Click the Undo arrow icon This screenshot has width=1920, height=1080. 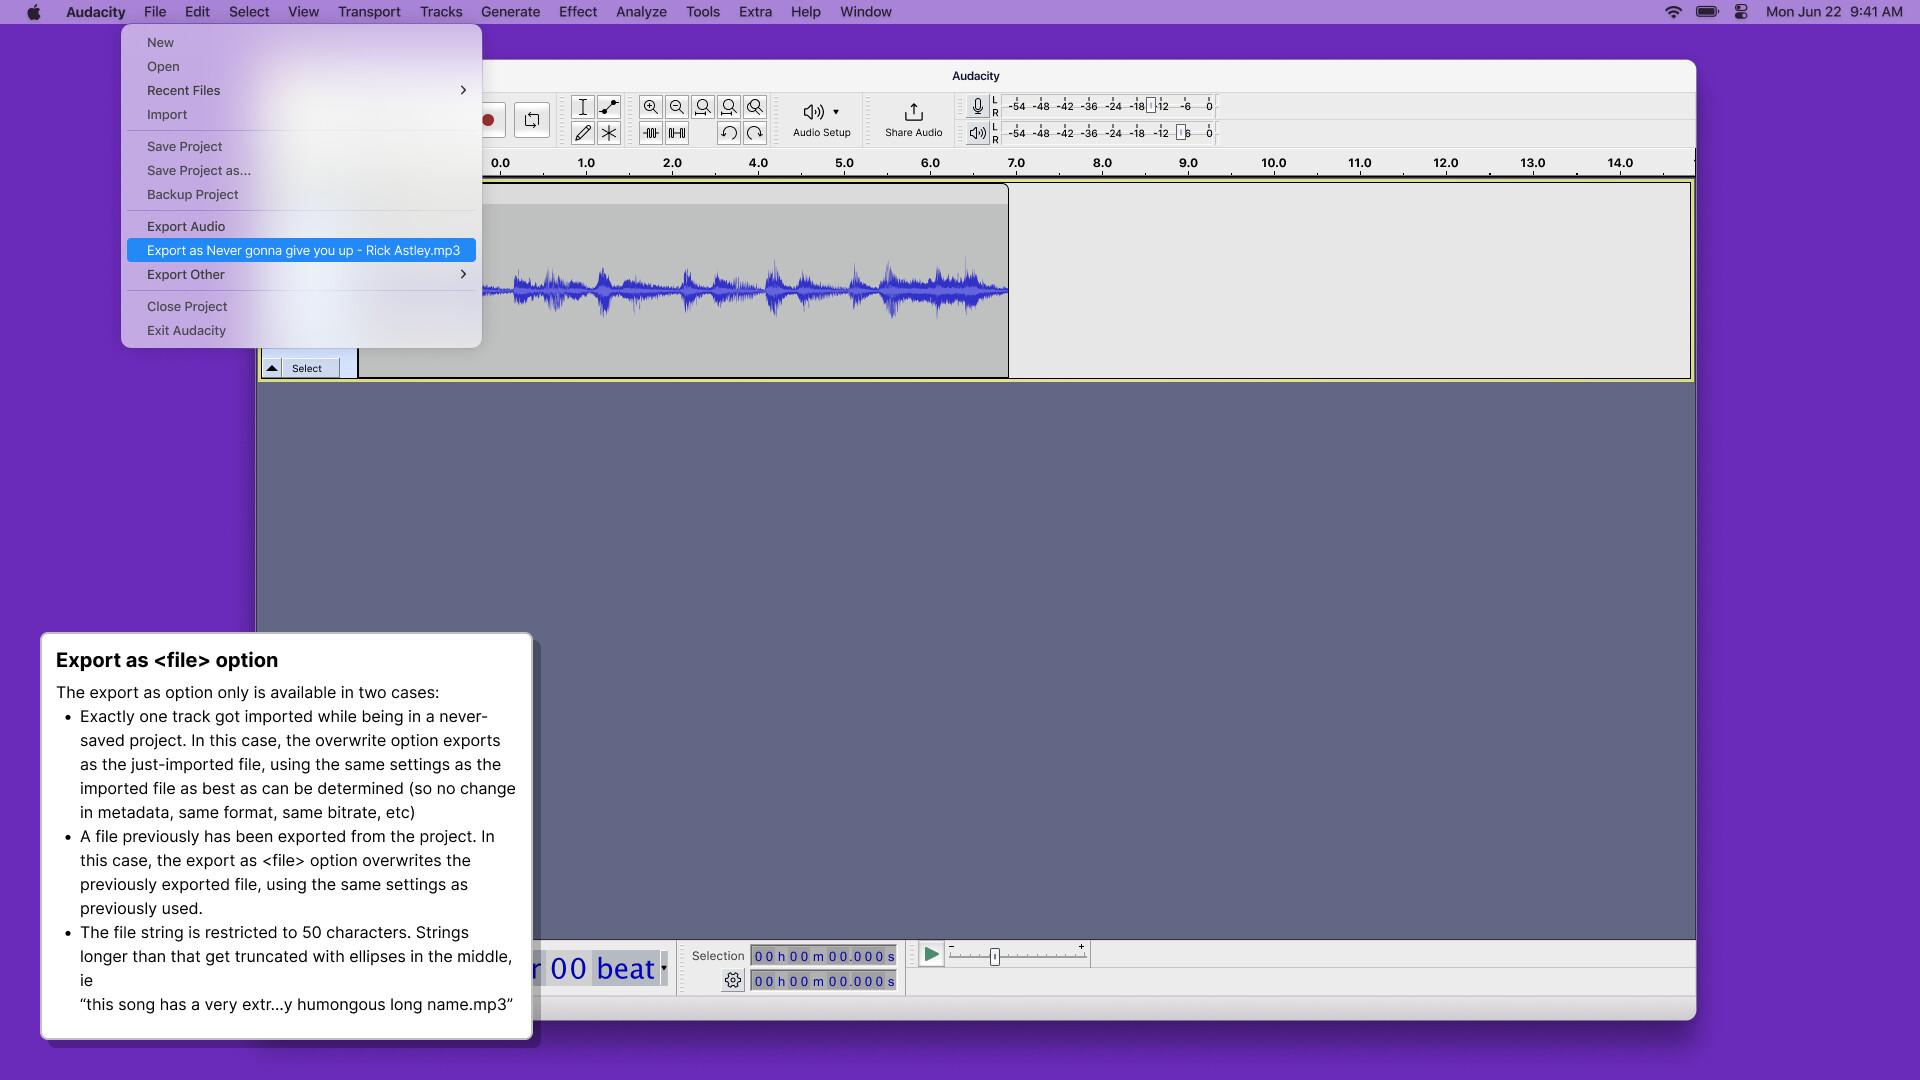coord(729,133)
